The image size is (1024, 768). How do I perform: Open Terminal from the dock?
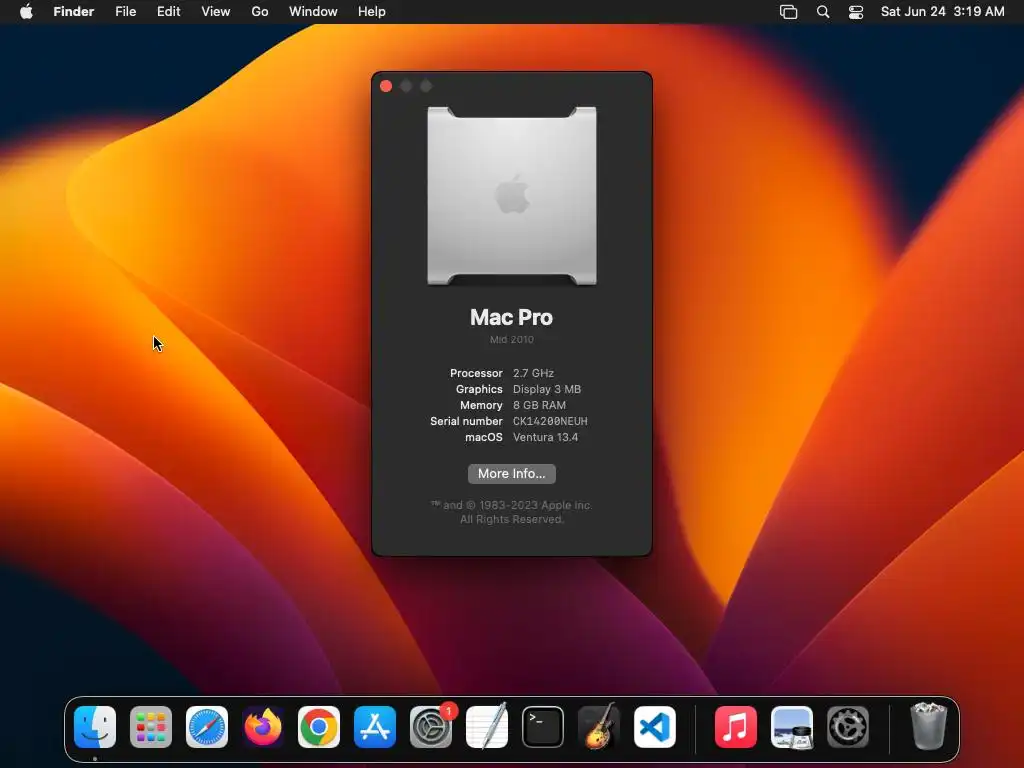click(543, 727)
